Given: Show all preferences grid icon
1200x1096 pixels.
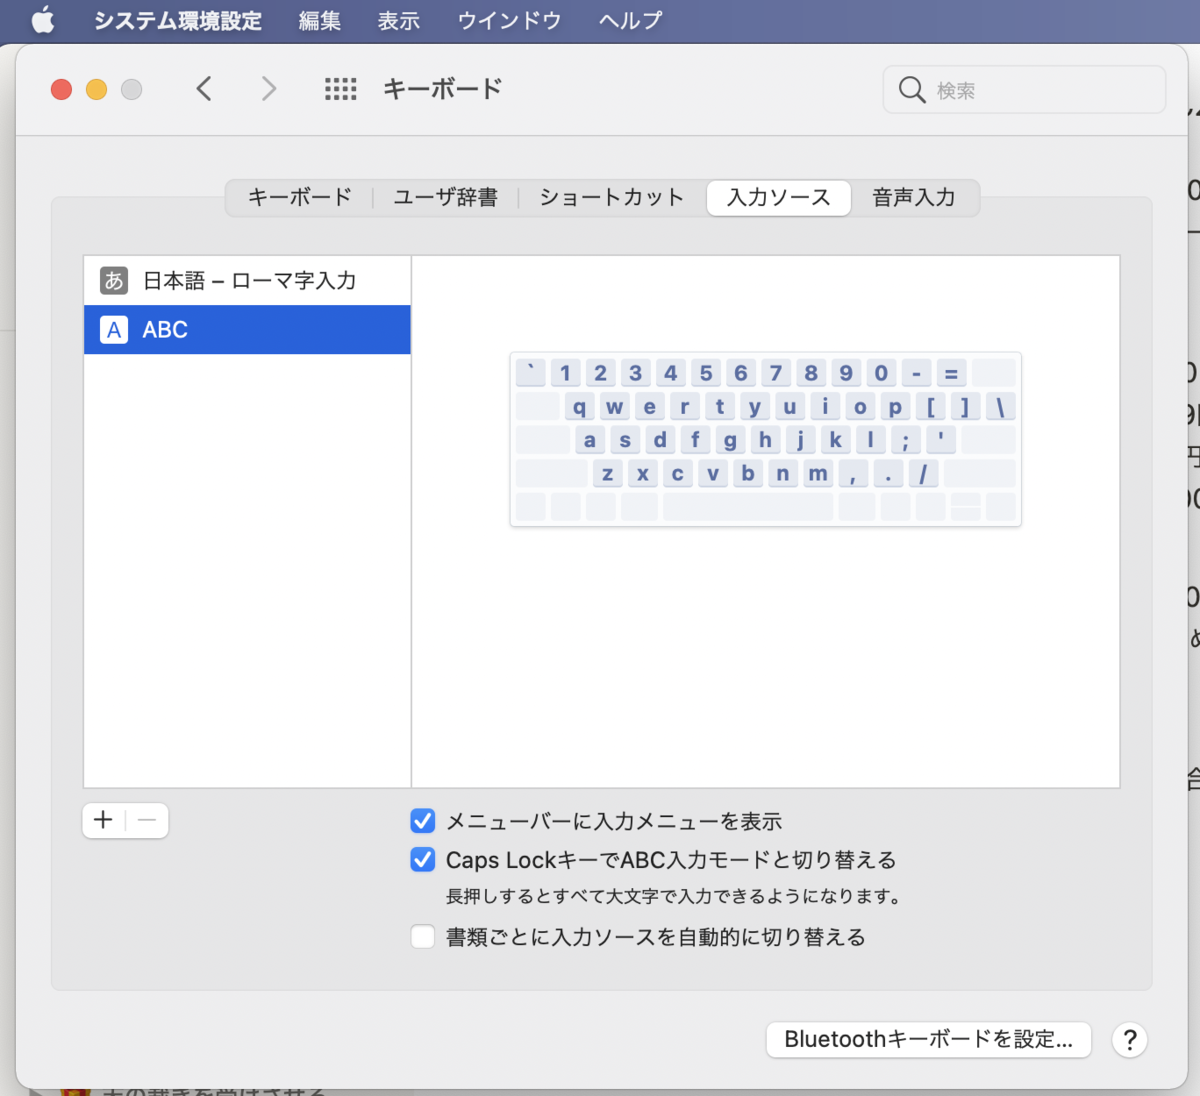Looking at the screenshot, I should [x=340, y=89].
